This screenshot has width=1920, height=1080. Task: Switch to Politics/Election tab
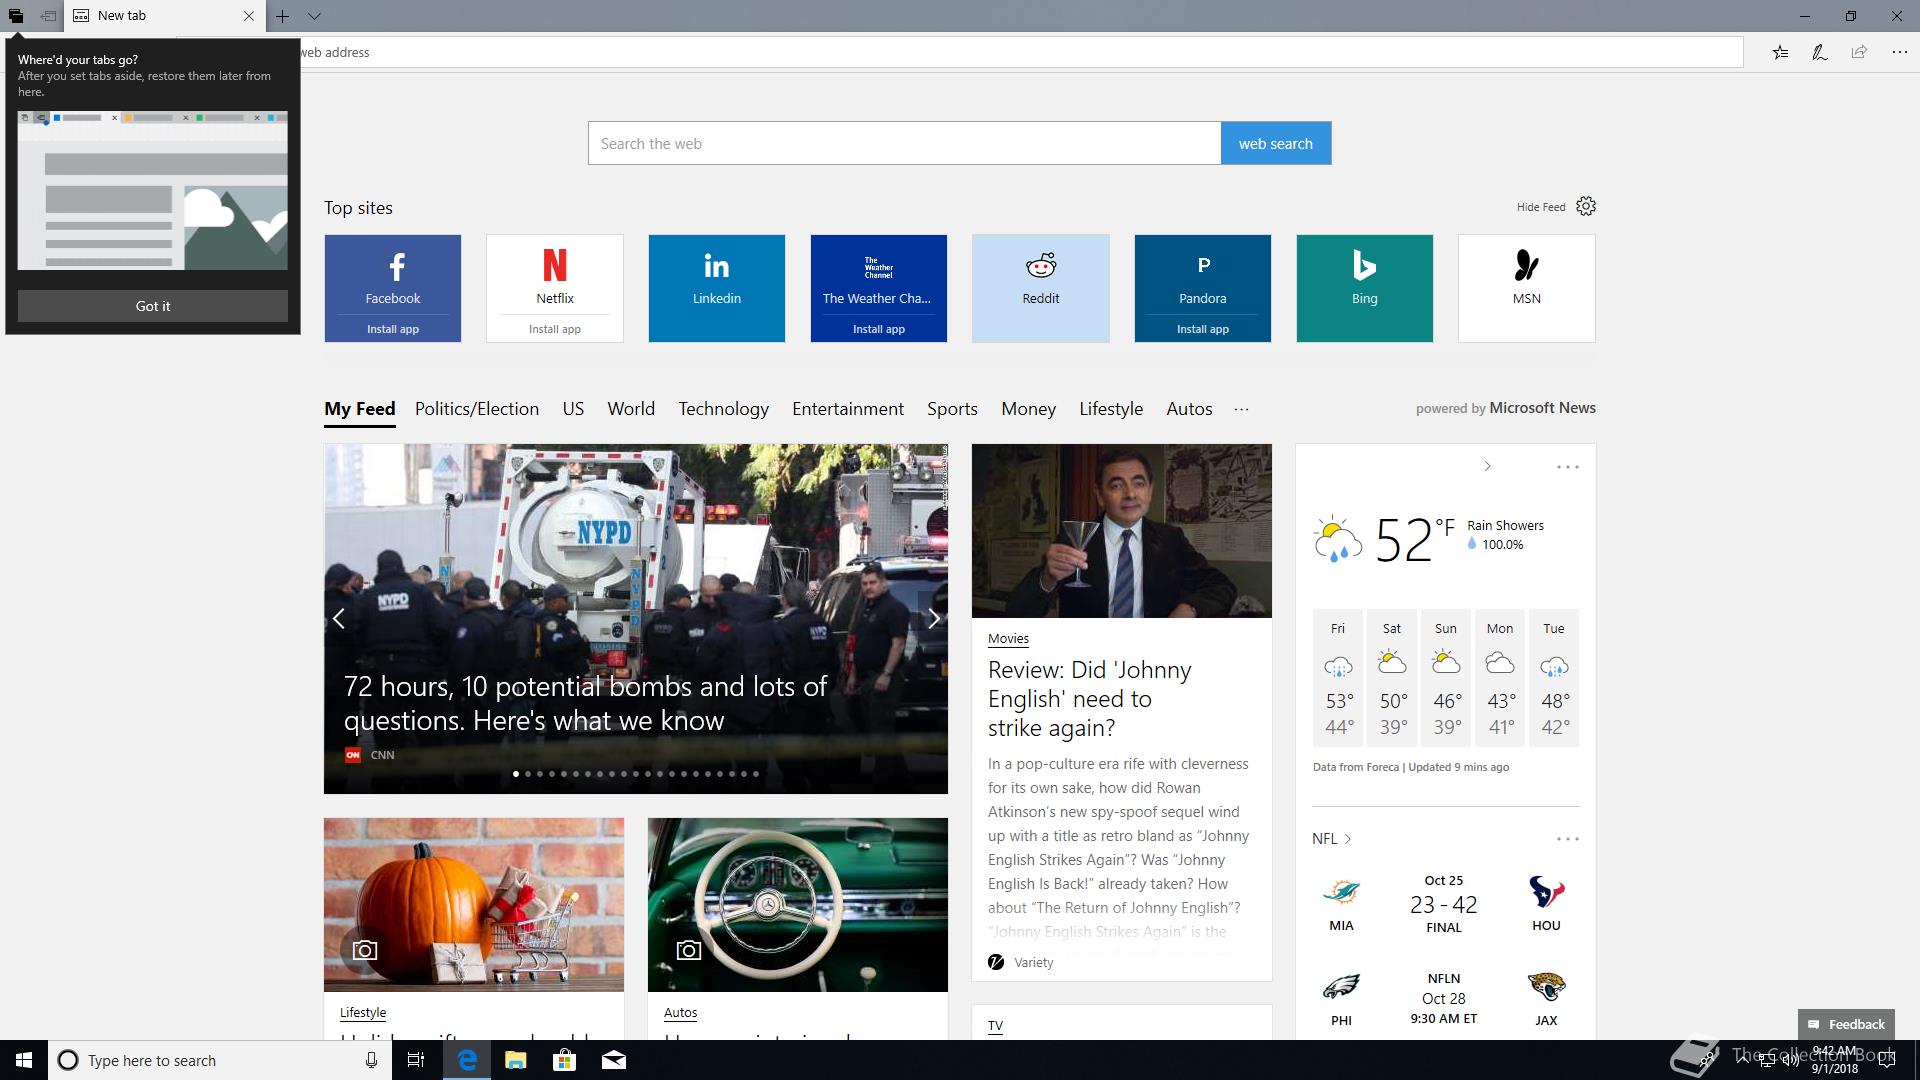coord(477,409)
